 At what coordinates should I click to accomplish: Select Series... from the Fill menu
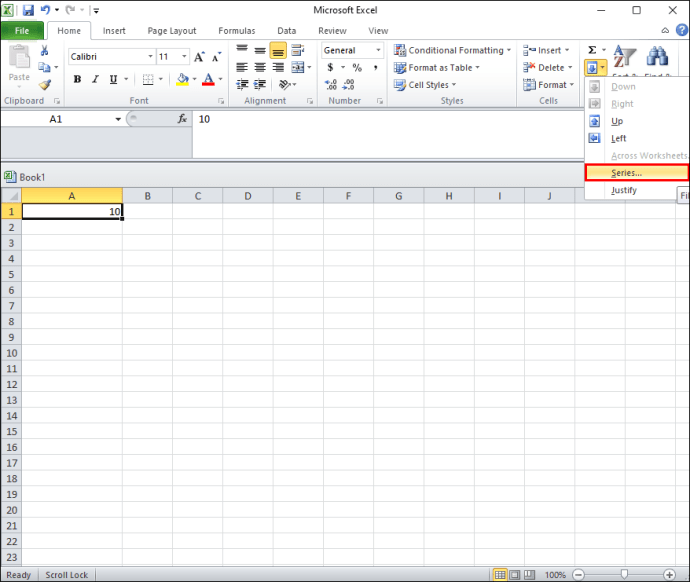627,173
